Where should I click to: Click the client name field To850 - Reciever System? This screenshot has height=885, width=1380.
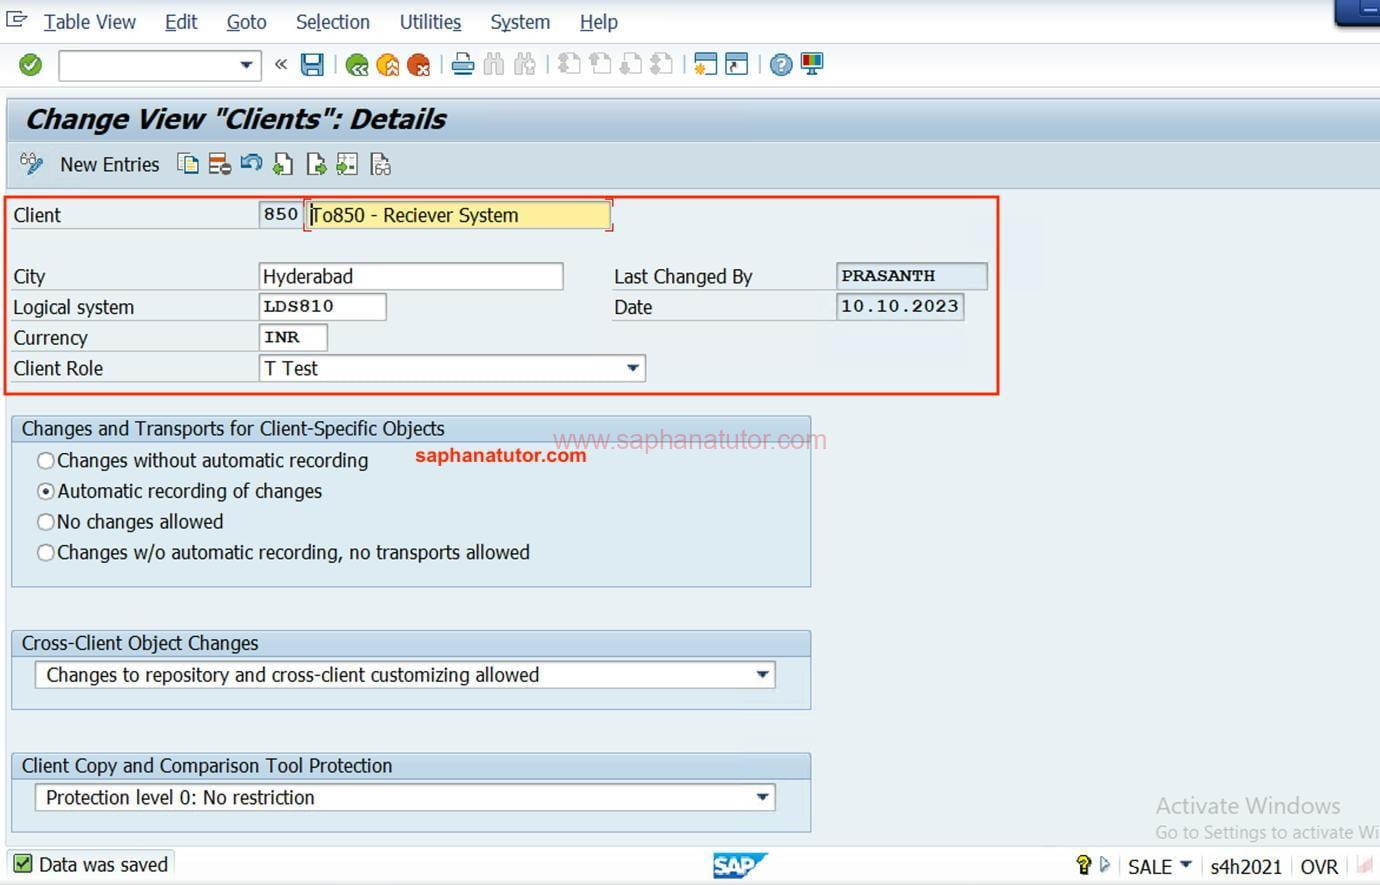[x=458, y=215]
